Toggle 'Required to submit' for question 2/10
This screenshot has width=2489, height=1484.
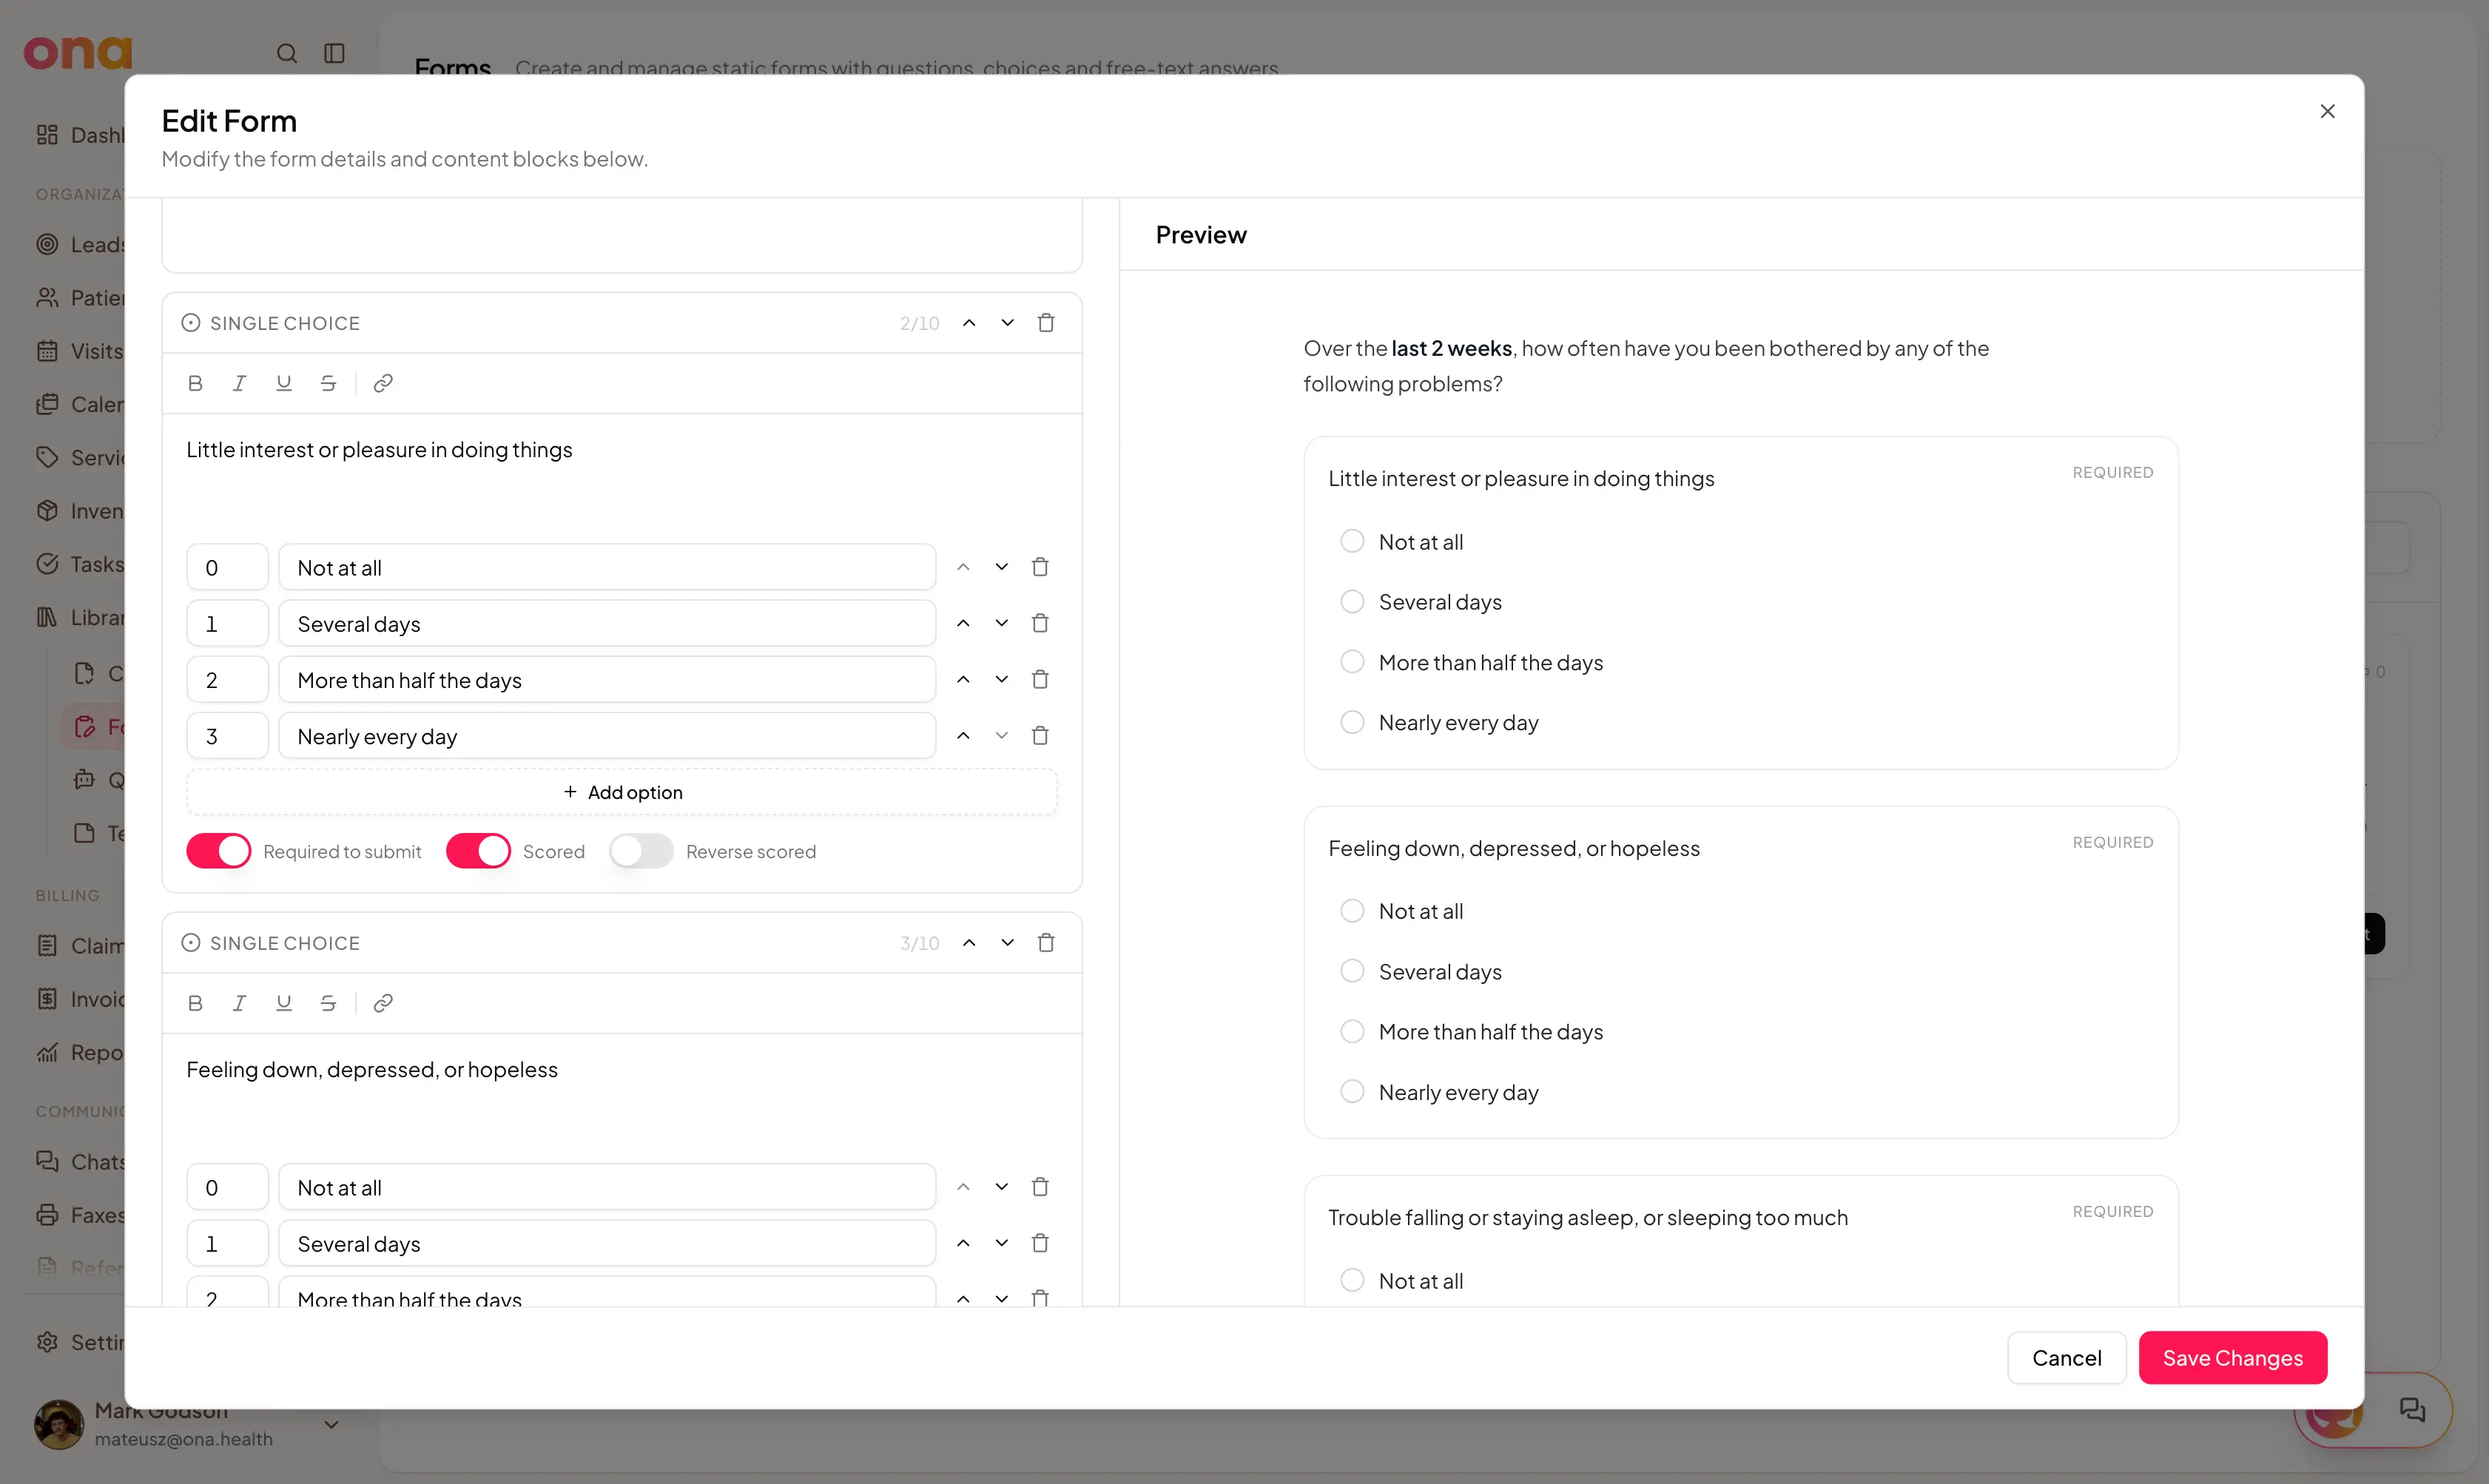tap(219, 851)
